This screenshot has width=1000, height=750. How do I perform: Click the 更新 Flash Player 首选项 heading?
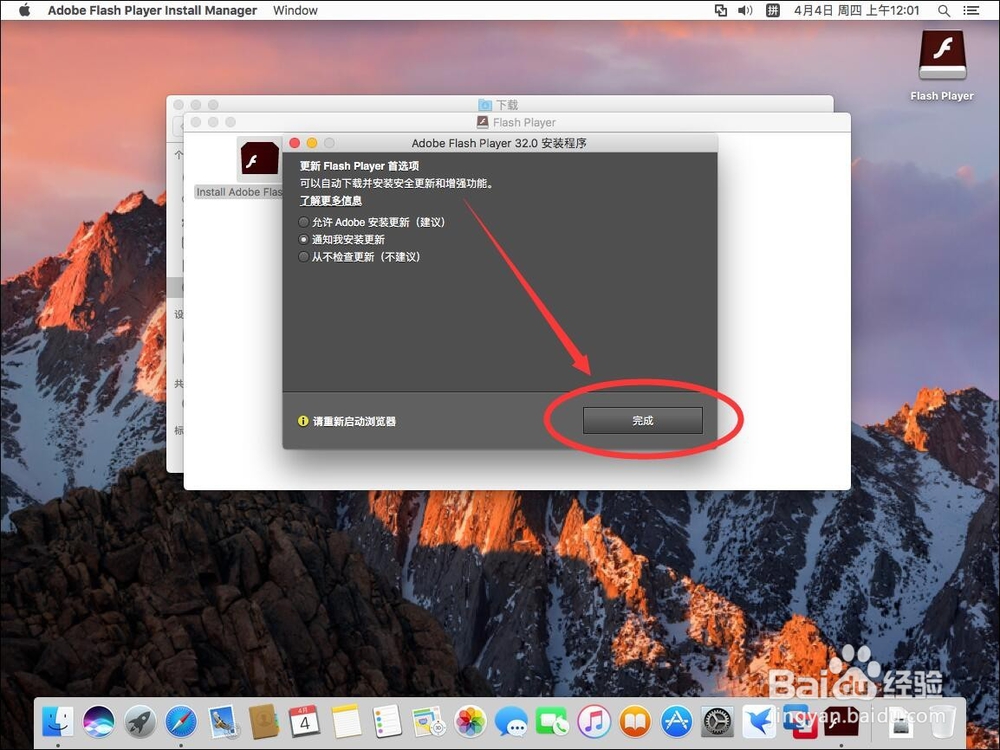point(359,166)
